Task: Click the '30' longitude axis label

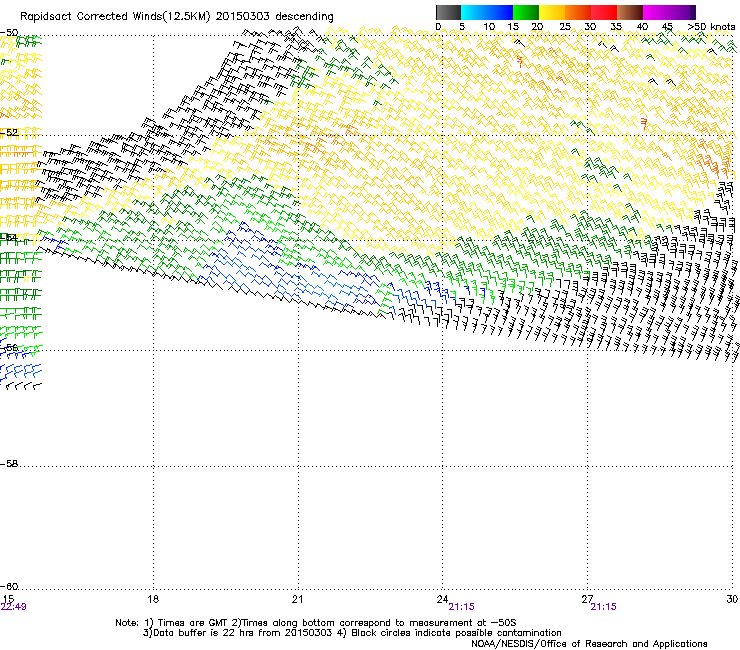Action: coord(732,599)
